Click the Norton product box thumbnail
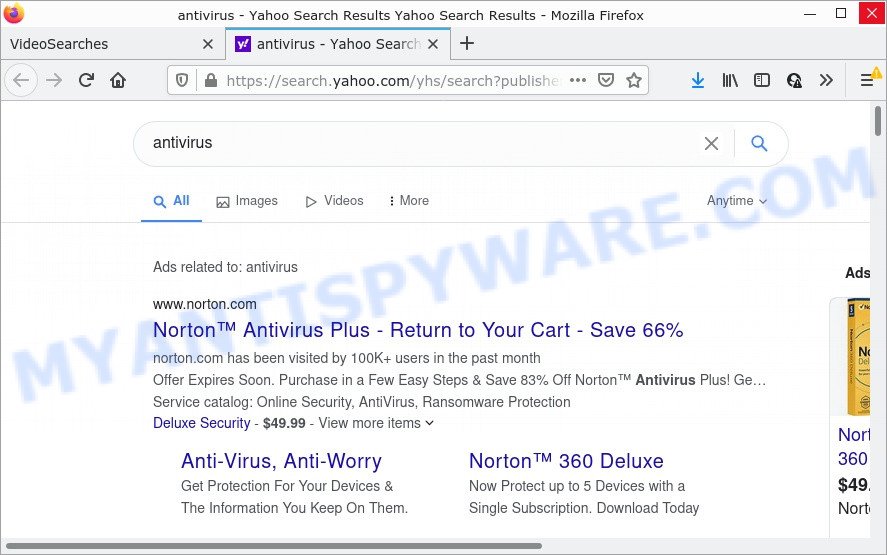Viewport: 887px width, 555px height. pyautogui.click(x=857, y=357)
